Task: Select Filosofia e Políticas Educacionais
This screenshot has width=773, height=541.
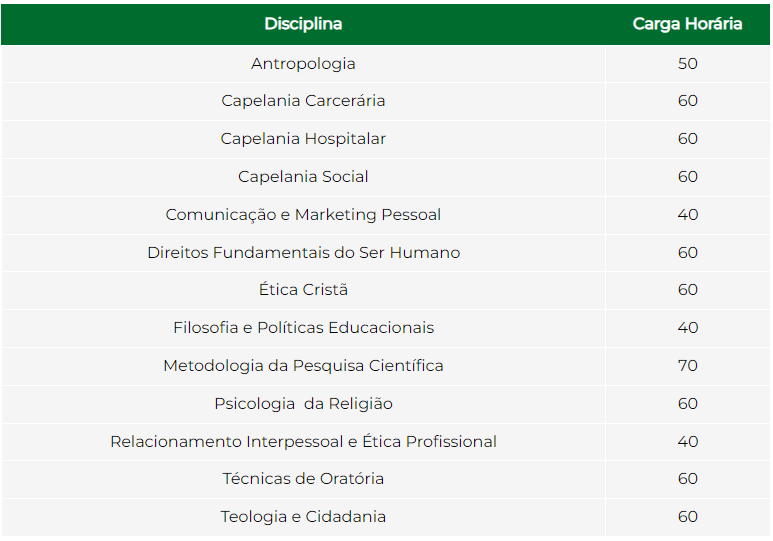Action: coord(303,327)
